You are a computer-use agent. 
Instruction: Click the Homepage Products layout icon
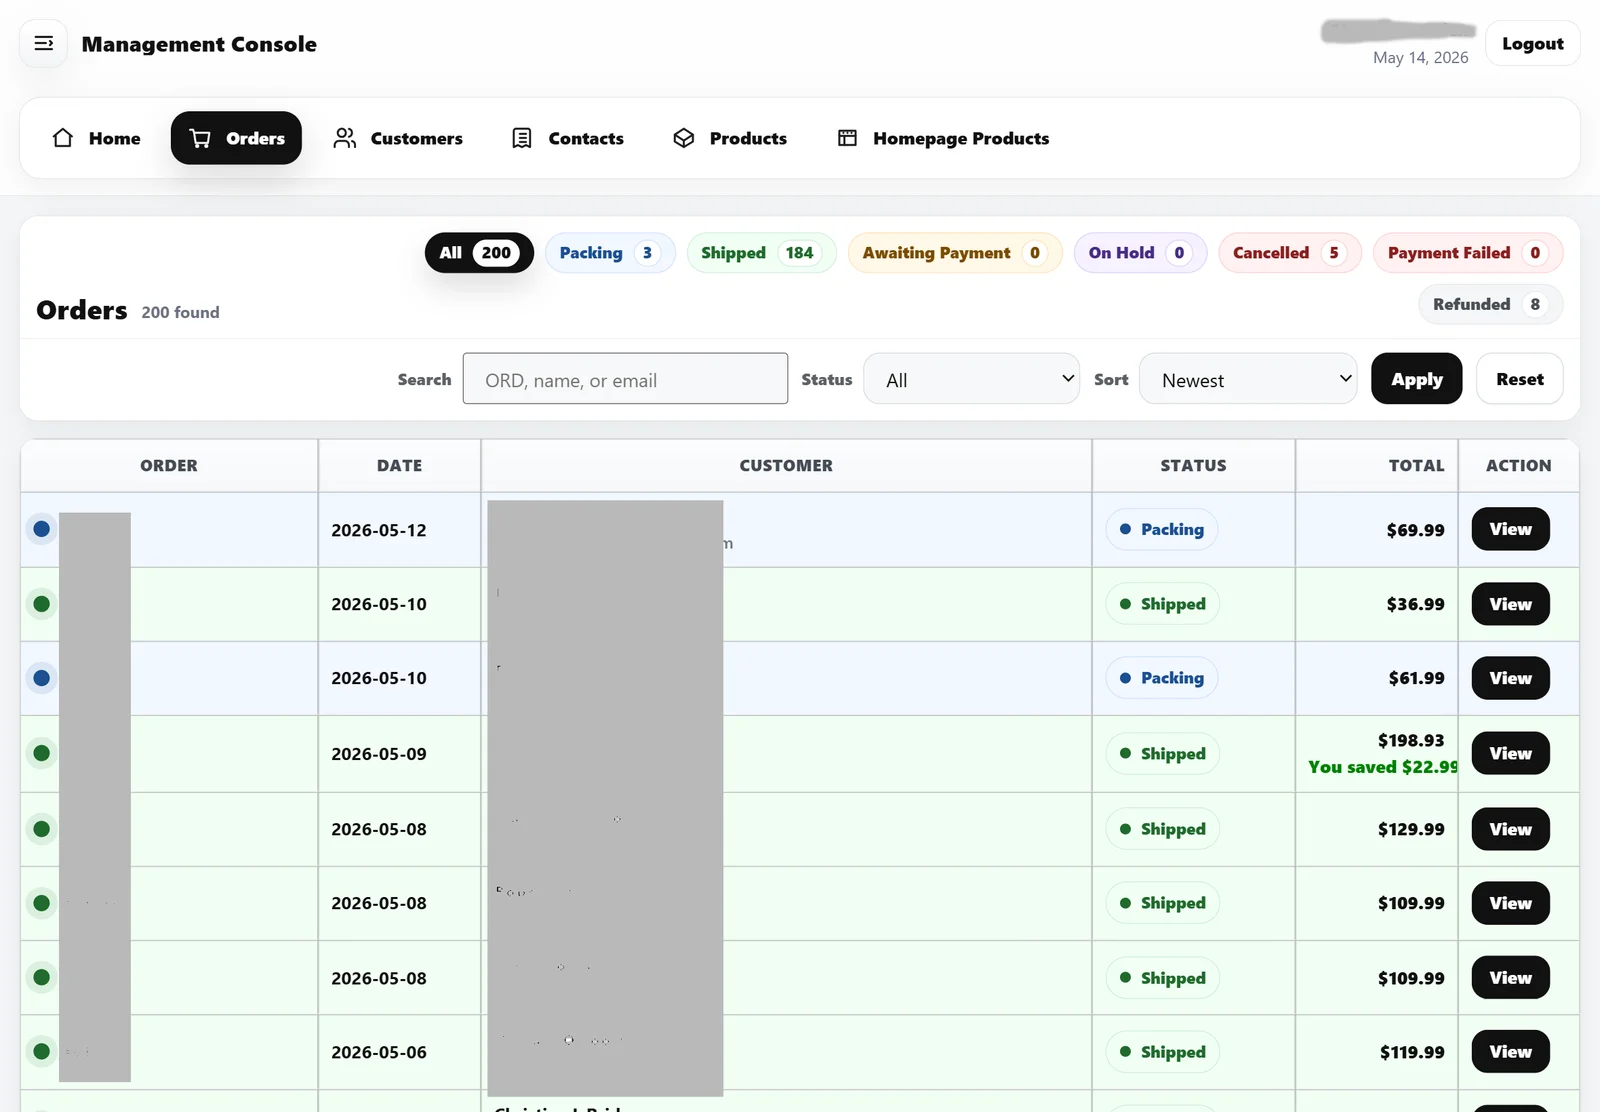coord(847,138)
